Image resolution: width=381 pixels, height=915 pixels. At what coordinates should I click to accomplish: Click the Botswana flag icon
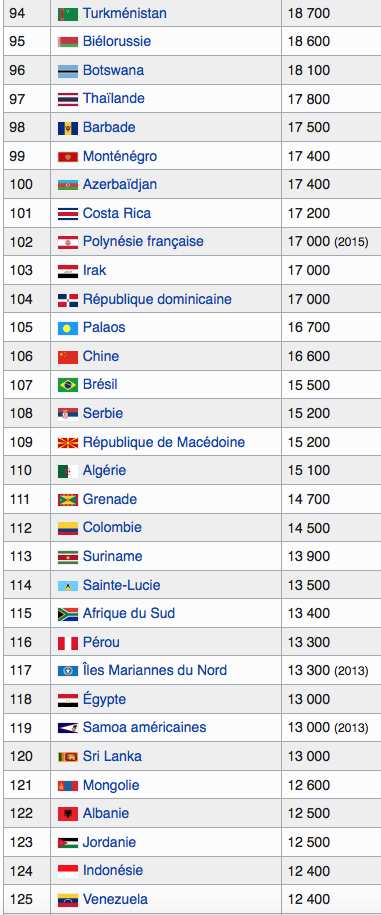[x=68, y=71]
